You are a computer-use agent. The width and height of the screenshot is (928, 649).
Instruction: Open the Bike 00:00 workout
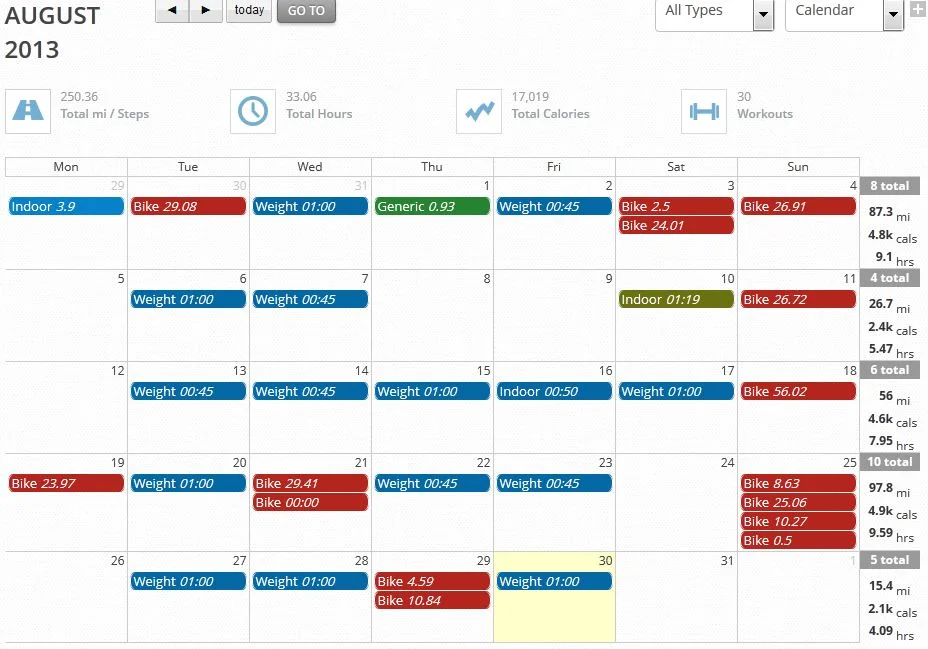[x=310, y=502]
